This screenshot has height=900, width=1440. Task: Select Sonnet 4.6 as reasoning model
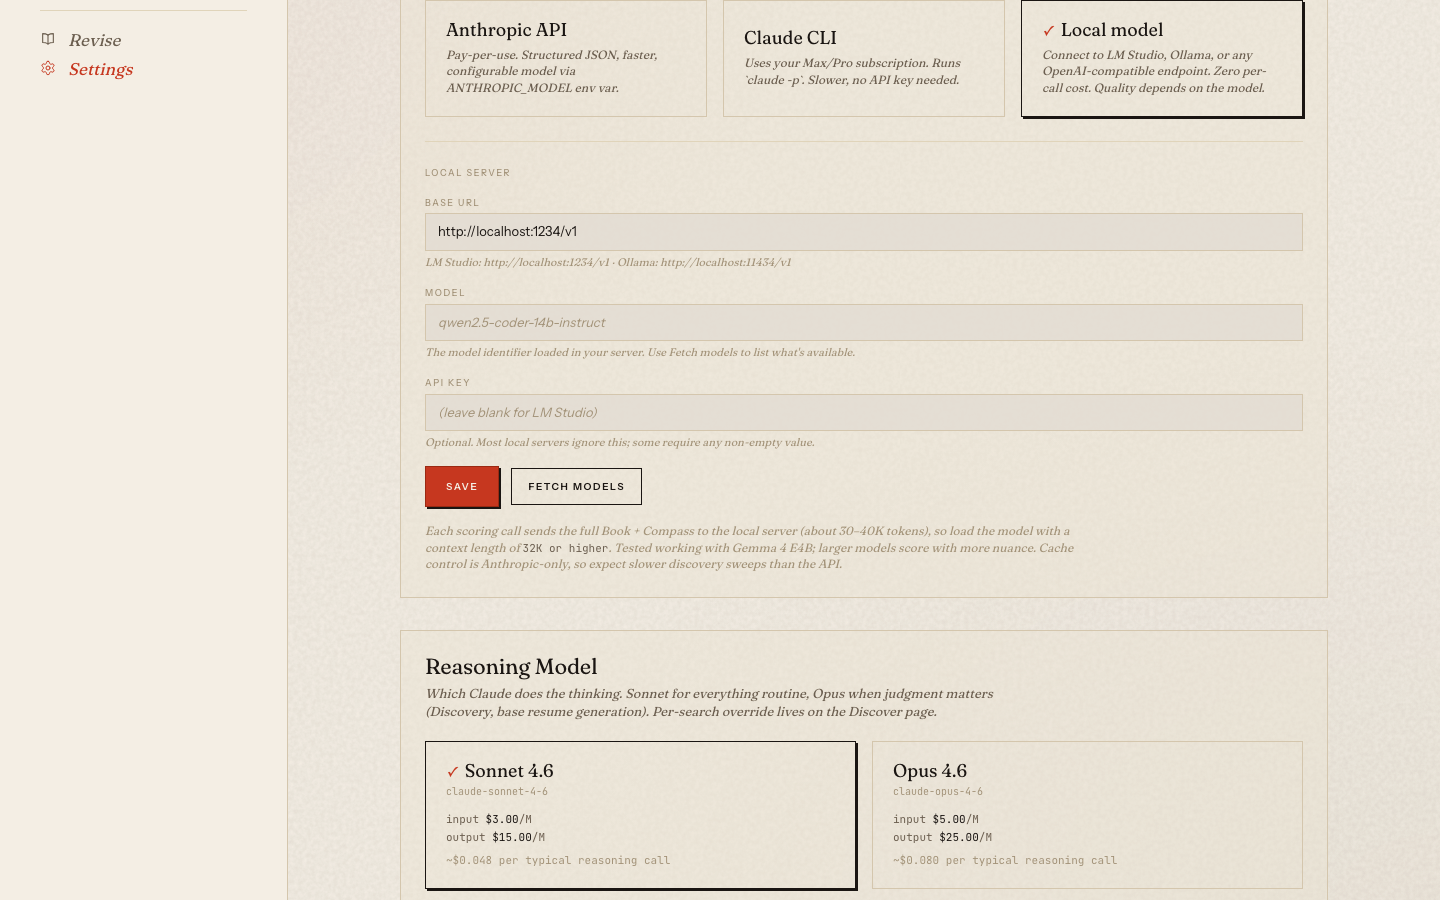641,815
